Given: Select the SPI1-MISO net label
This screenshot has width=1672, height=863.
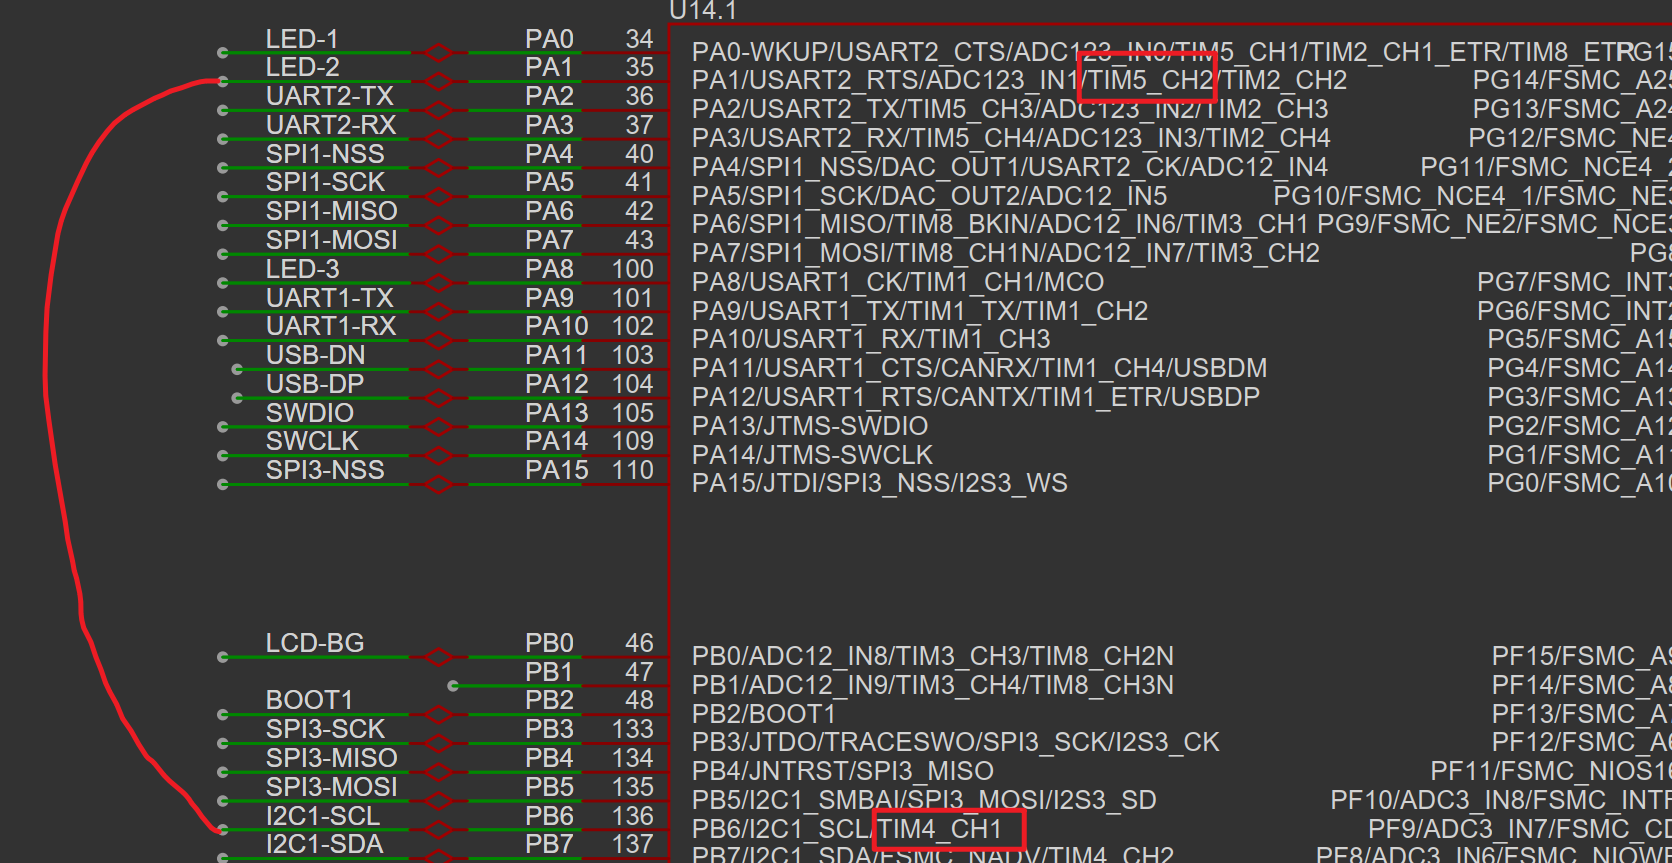Looking at the screenshot, I should point(332,211).
